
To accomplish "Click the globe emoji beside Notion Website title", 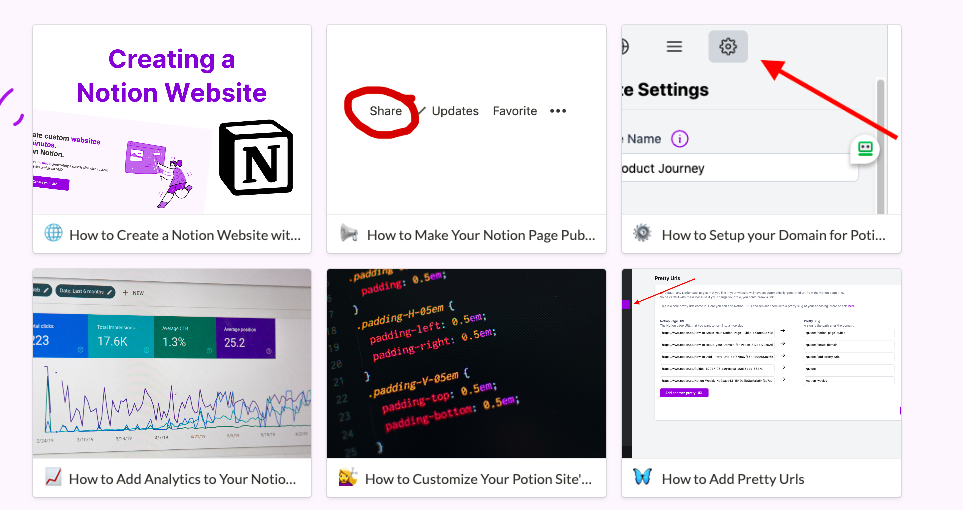I will tap(54, 234).
